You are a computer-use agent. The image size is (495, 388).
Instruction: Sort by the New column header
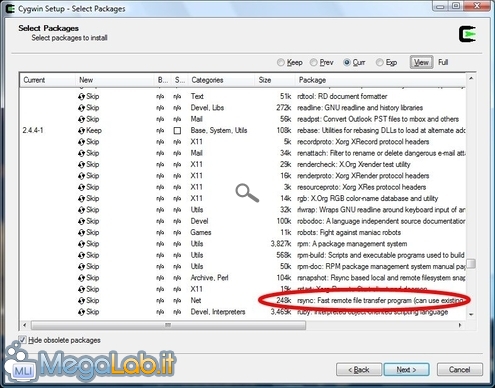[x=115, y=80]
